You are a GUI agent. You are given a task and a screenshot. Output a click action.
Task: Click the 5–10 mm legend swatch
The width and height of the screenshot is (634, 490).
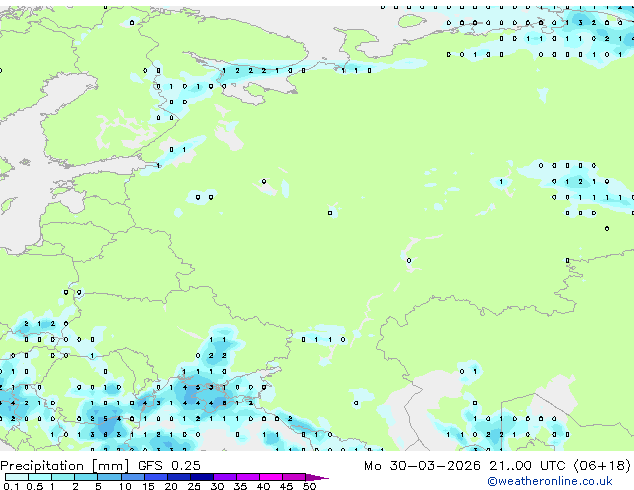tap(109, 477)
